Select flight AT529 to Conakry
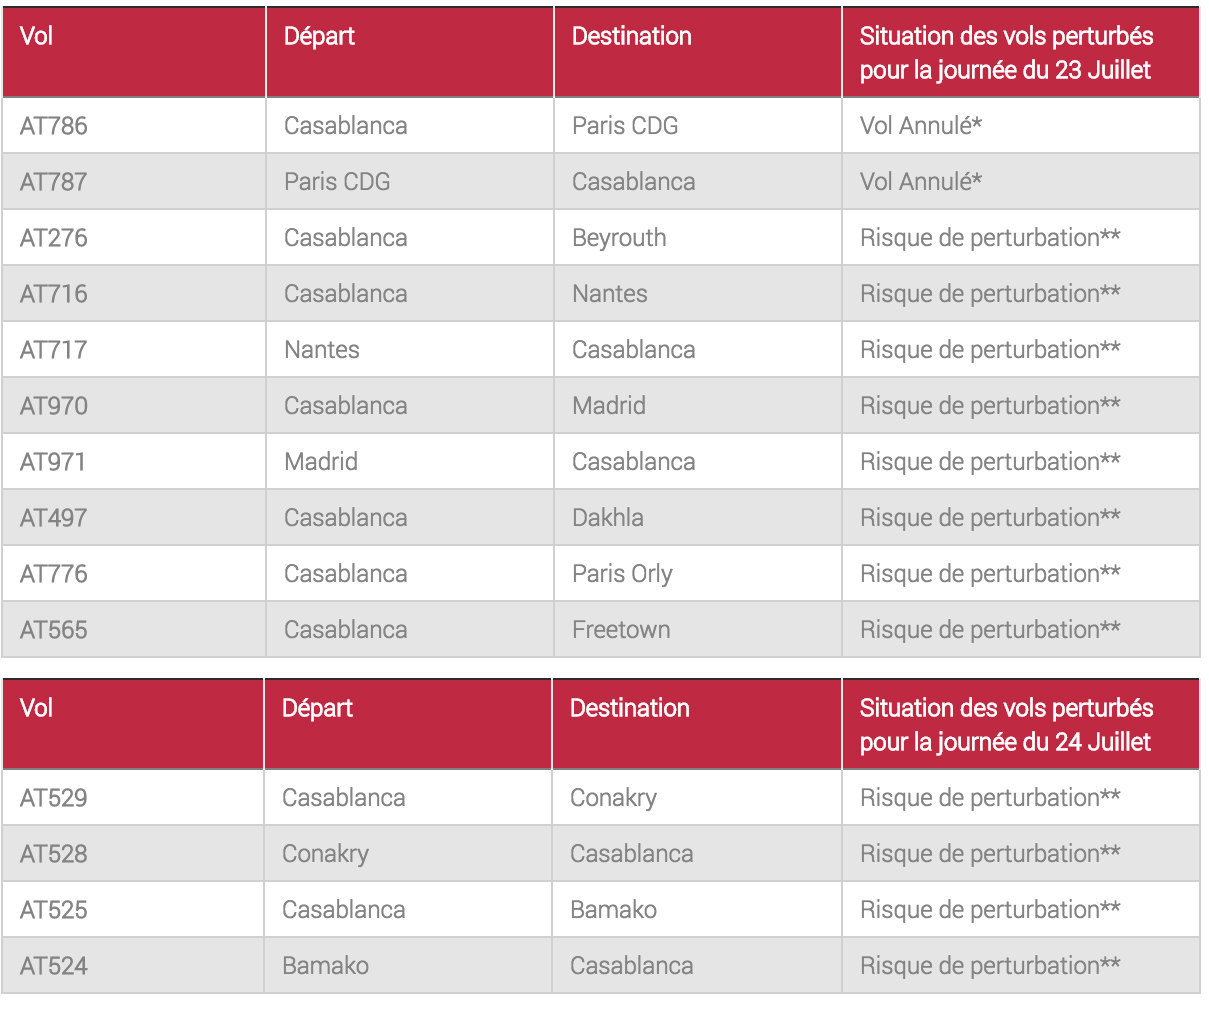Viewport: 1209px width, 1018px height. coord(54,798)
